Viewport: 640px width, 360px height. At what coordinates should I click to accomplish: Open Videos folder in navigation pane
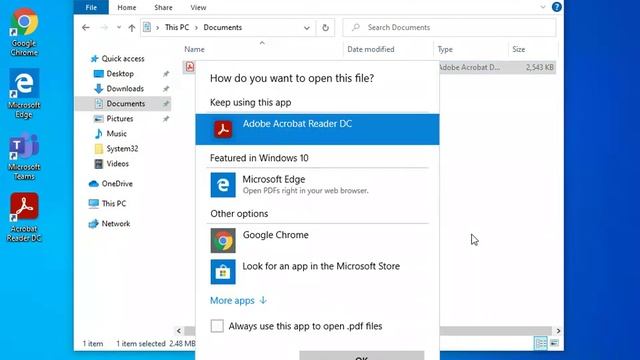tap(118, 164)
